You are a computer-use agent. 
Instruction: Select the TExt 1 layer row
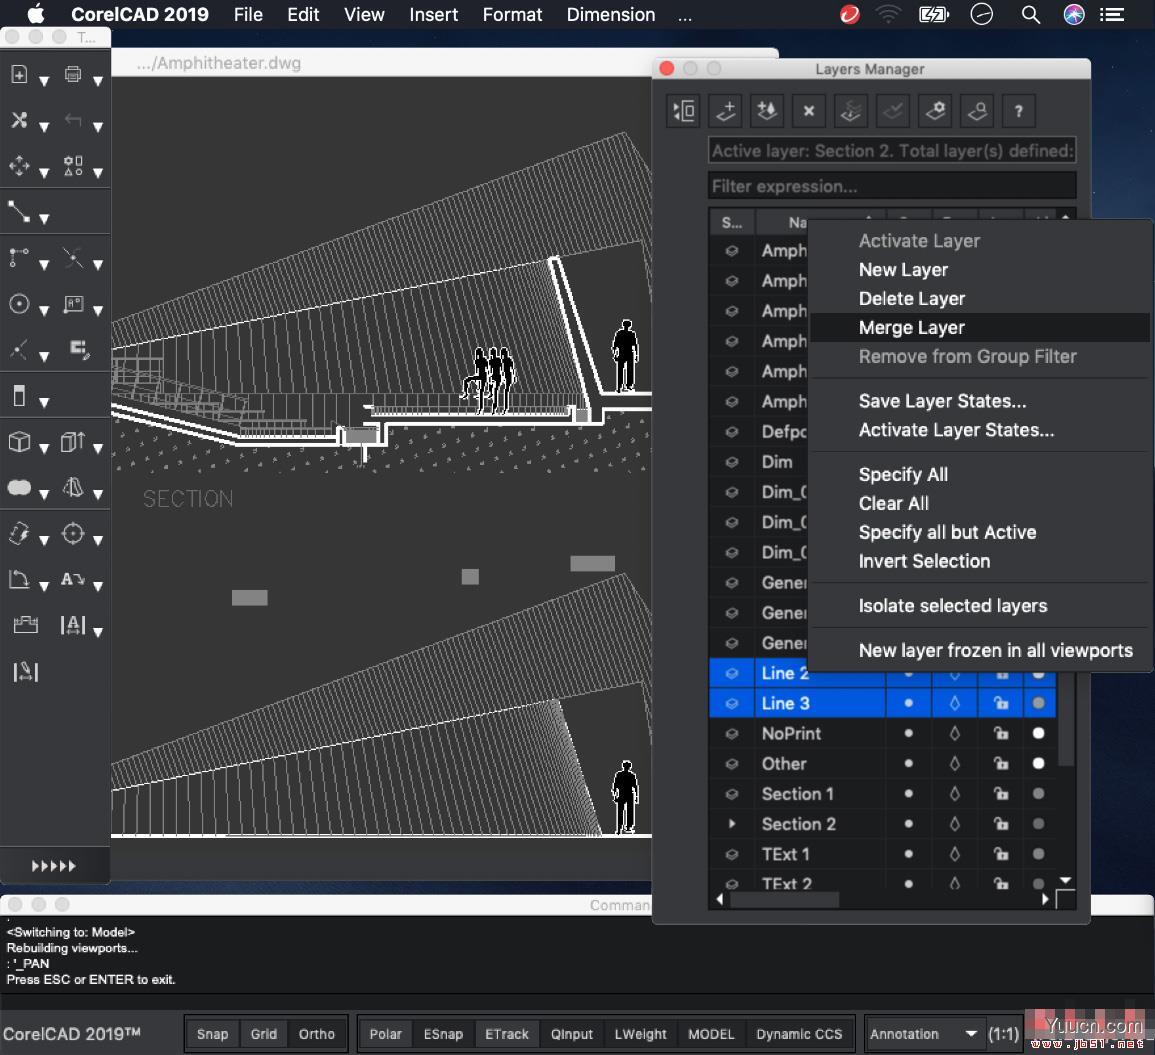click(882, 854)
